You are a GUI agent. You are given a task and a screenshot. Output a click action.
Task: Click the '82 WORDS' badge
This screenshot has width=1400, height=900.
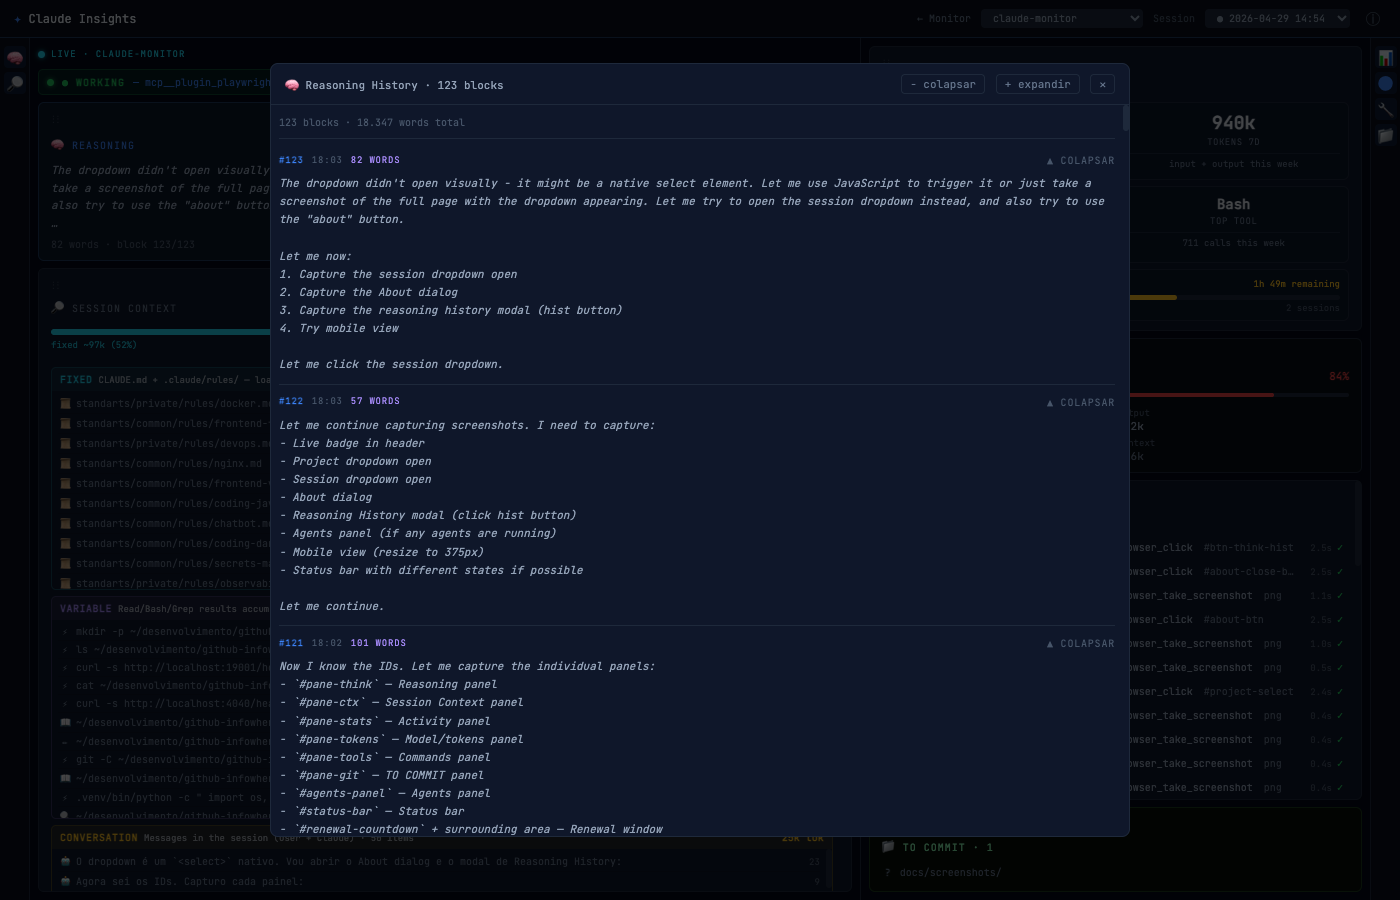click(x=375, y=160)
